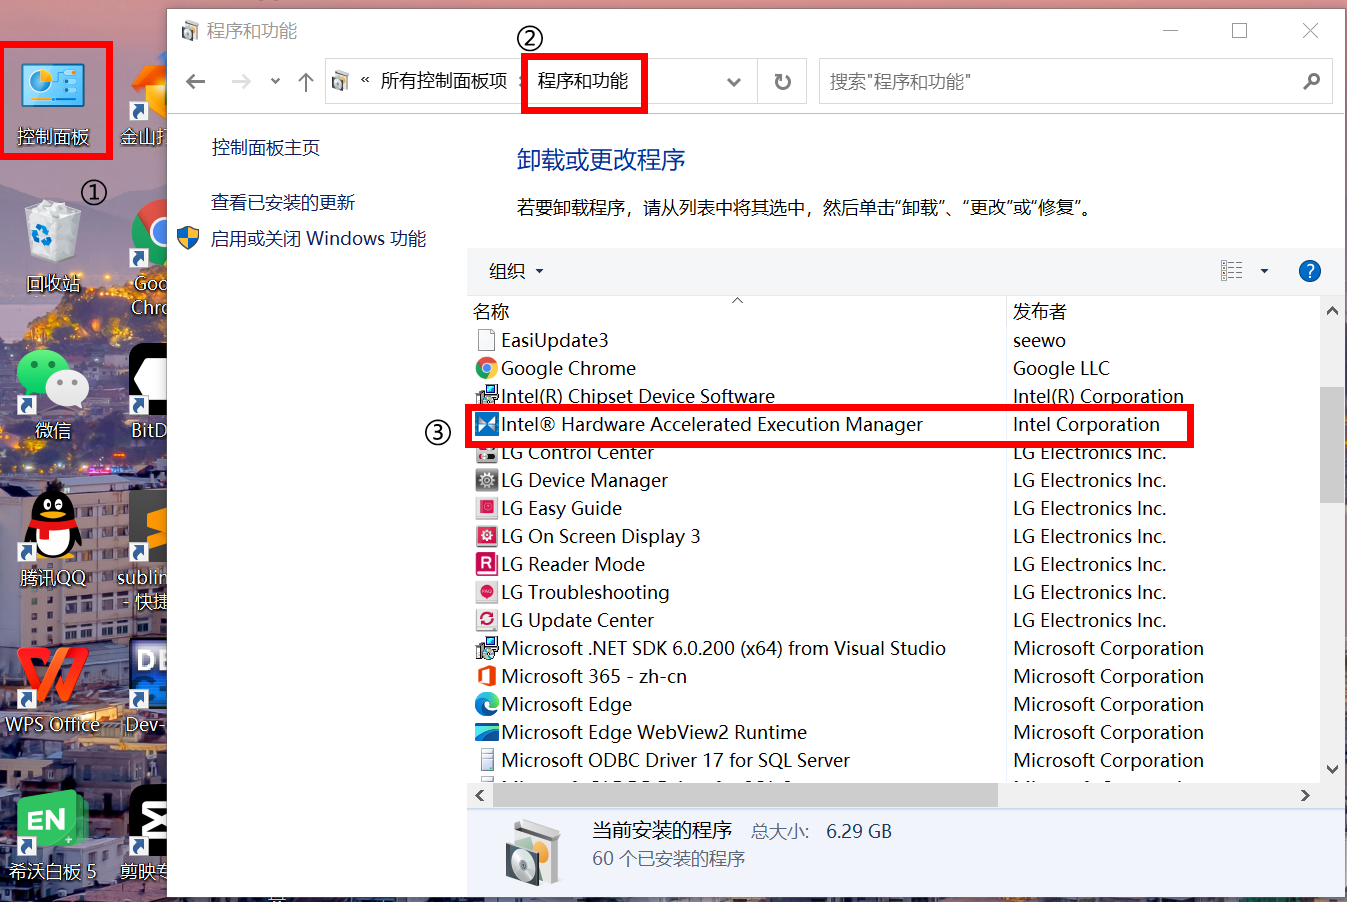Click the seewo publisher cell
Screen dimensions: 1347x902
1039,340
